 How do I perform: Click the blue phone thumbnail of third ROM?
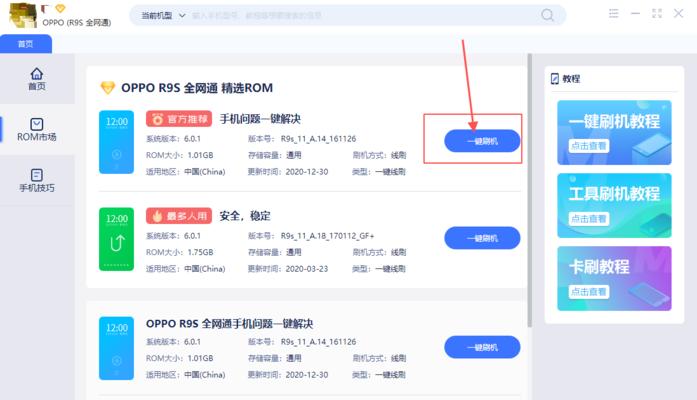point(116,348)
